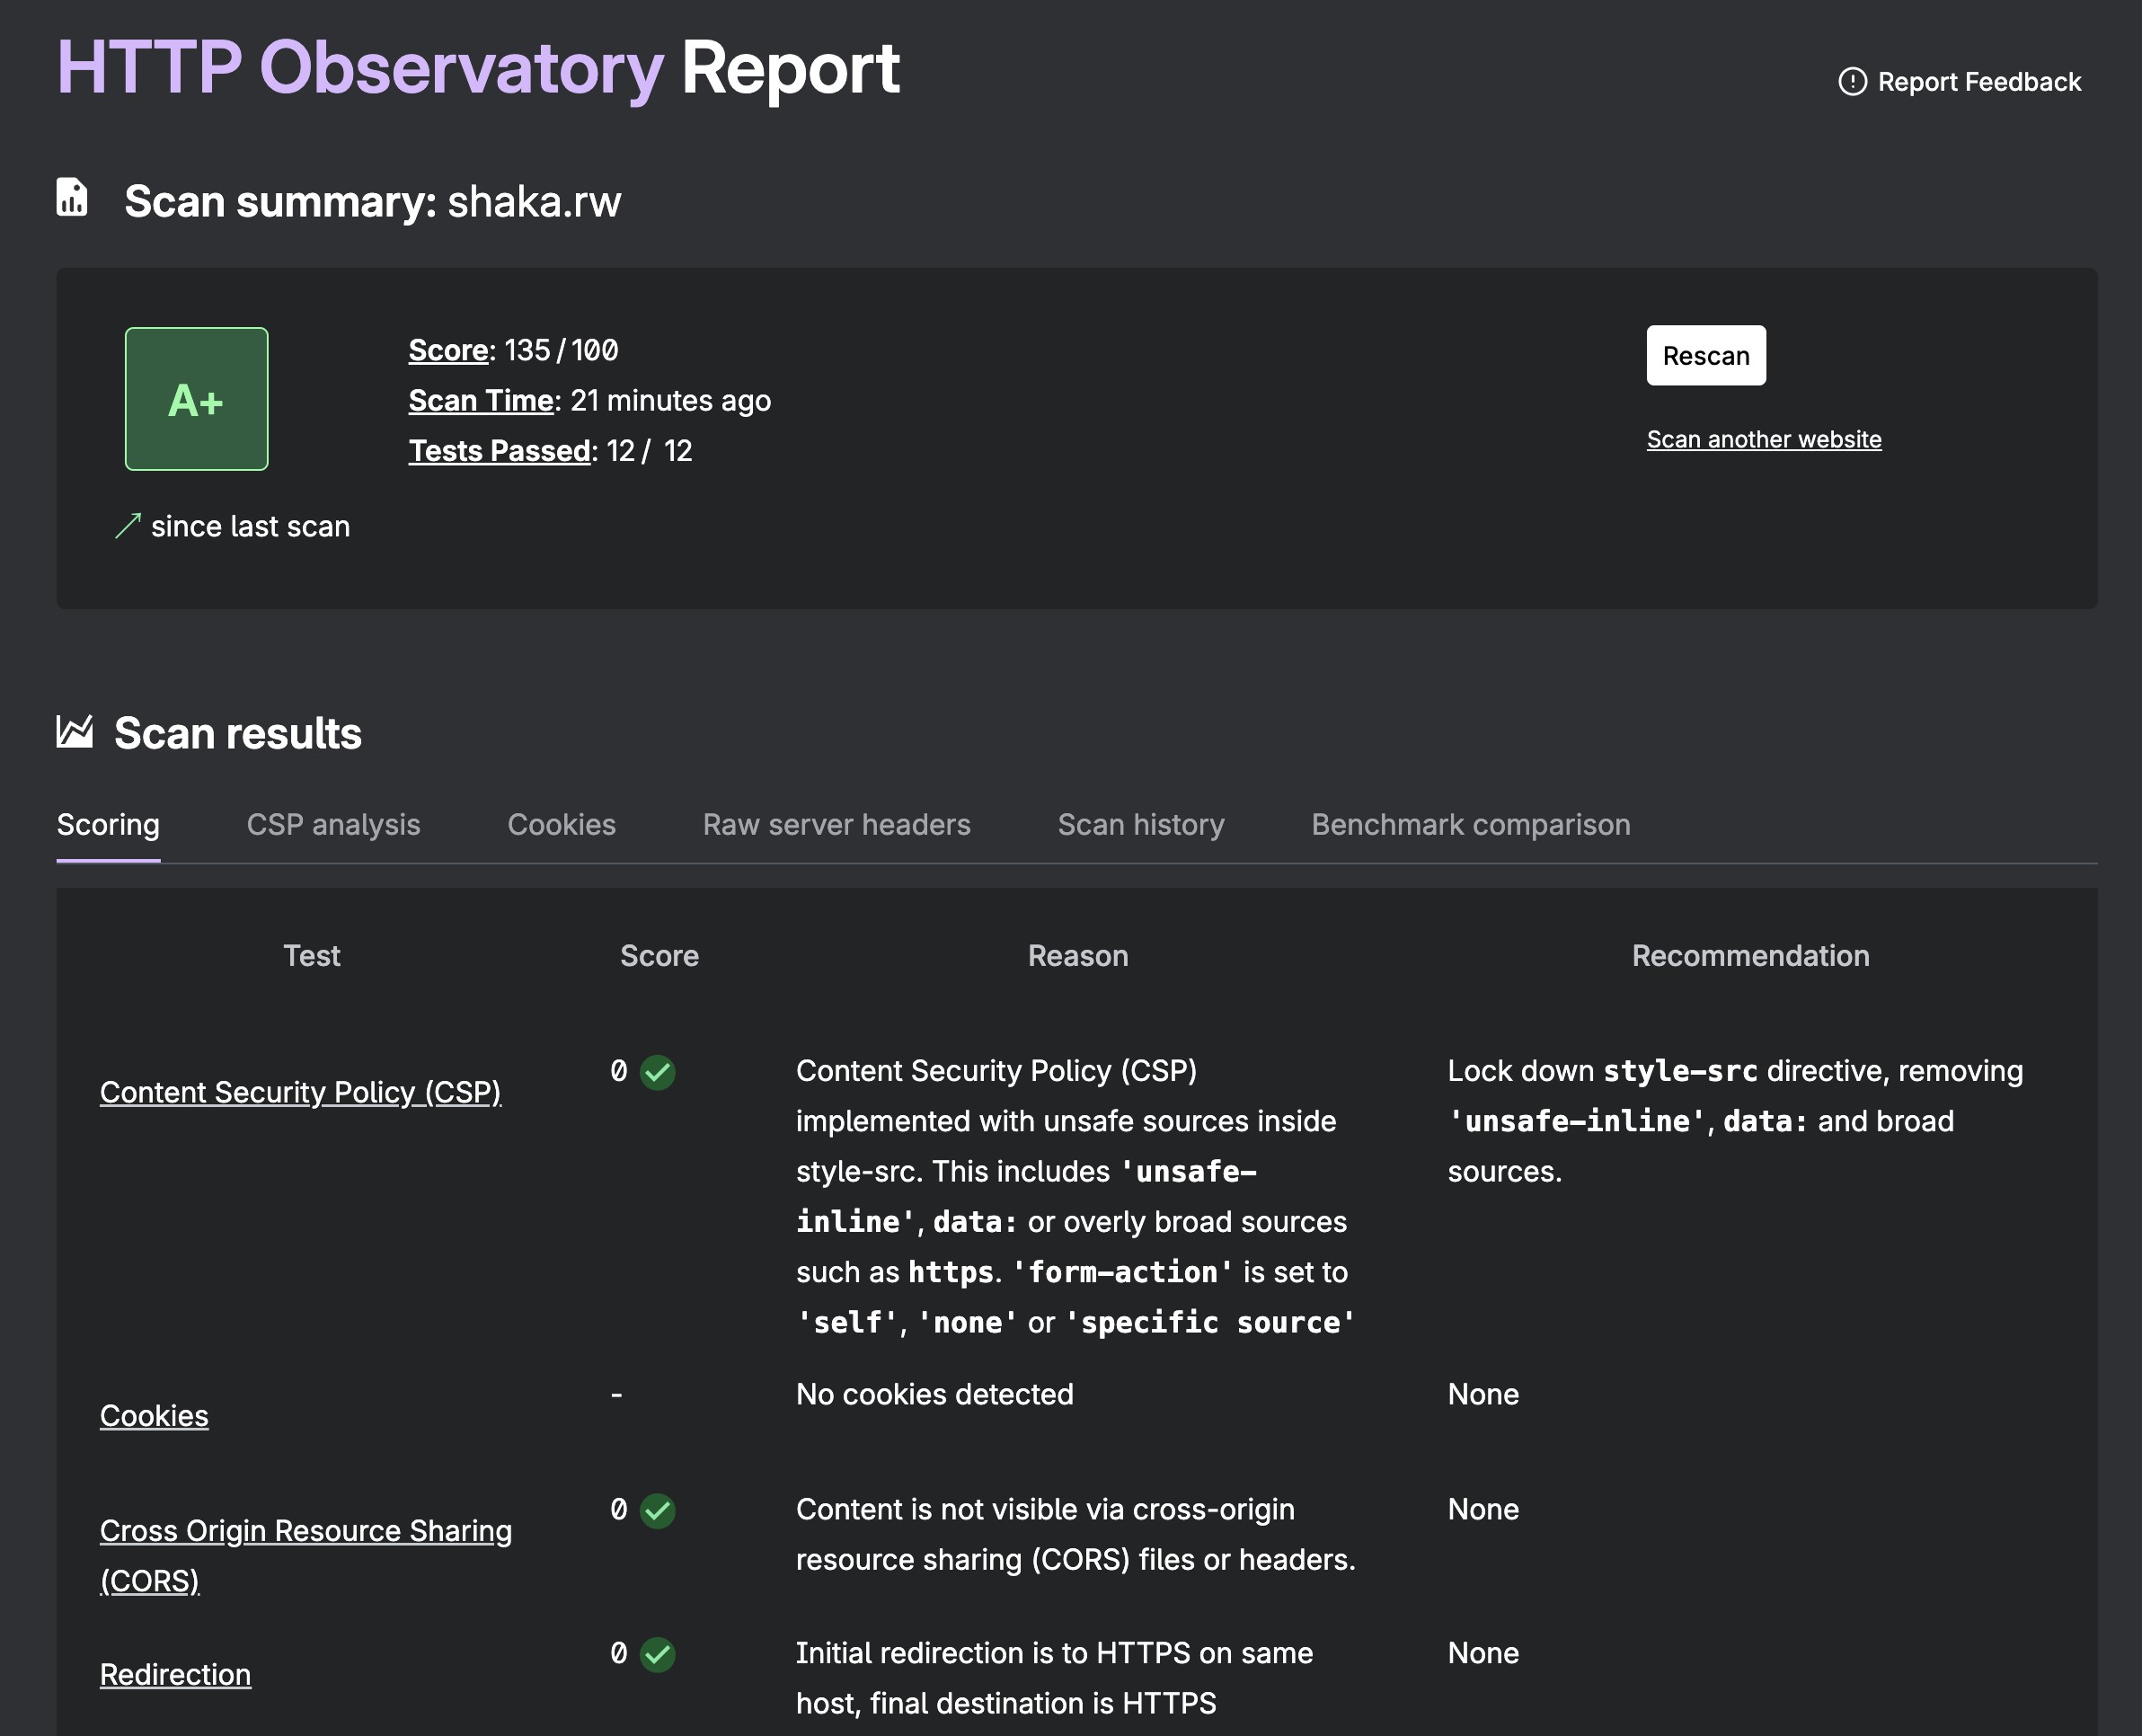Open the Cross Origin Resource Sharing (CORS) link

pyautogui.click(x=306, y=1555)
